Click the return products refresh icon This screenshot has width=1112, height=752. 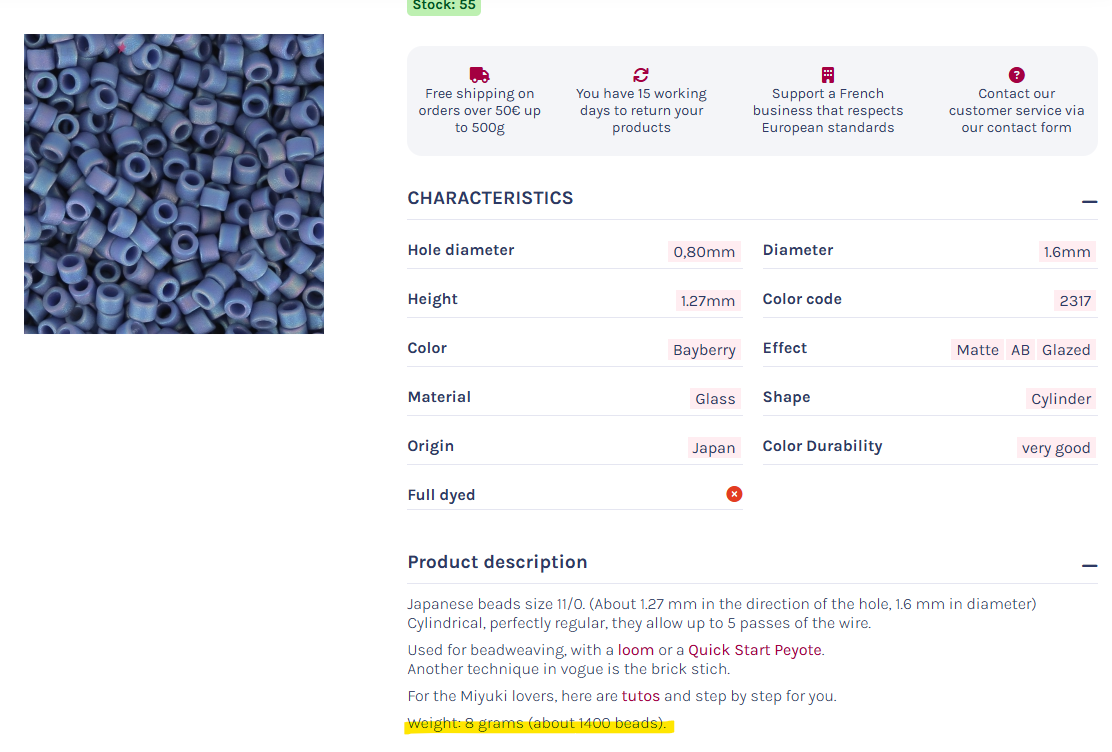[641, 75]
